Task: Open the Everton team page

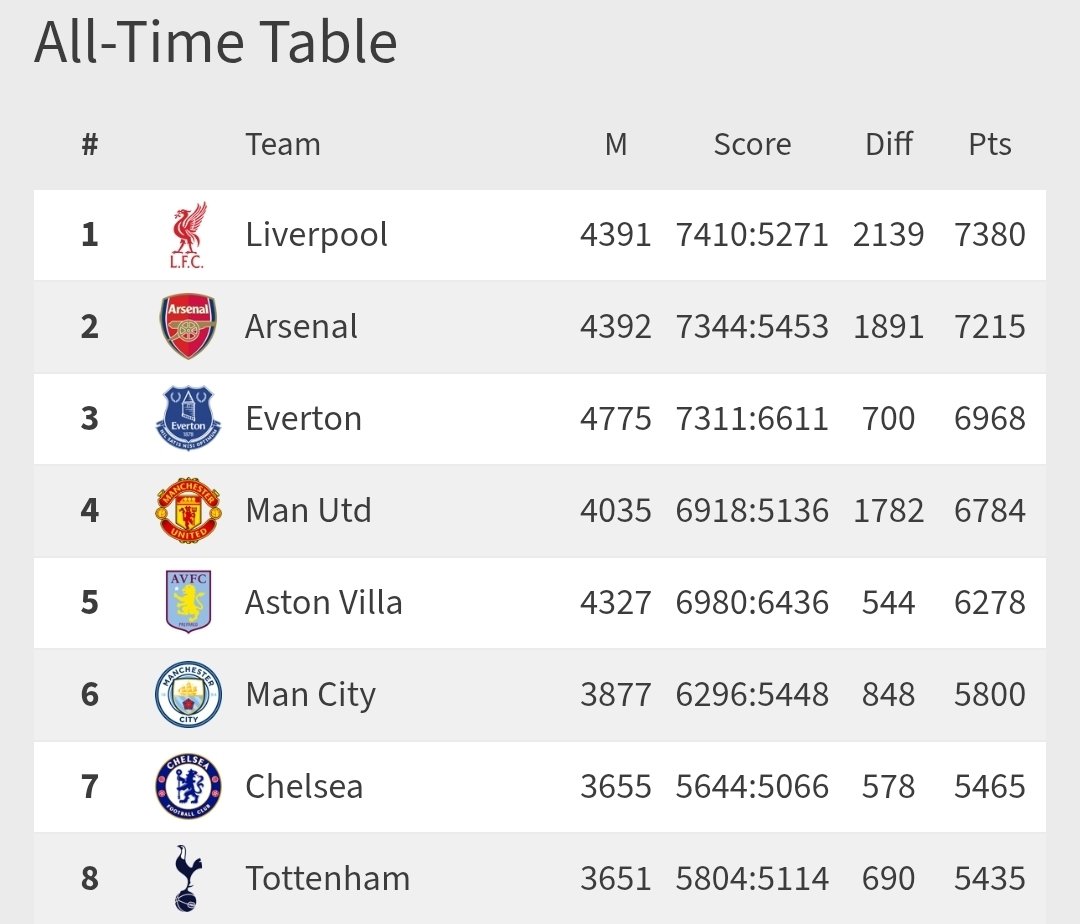Action: [x=303, y=418]
